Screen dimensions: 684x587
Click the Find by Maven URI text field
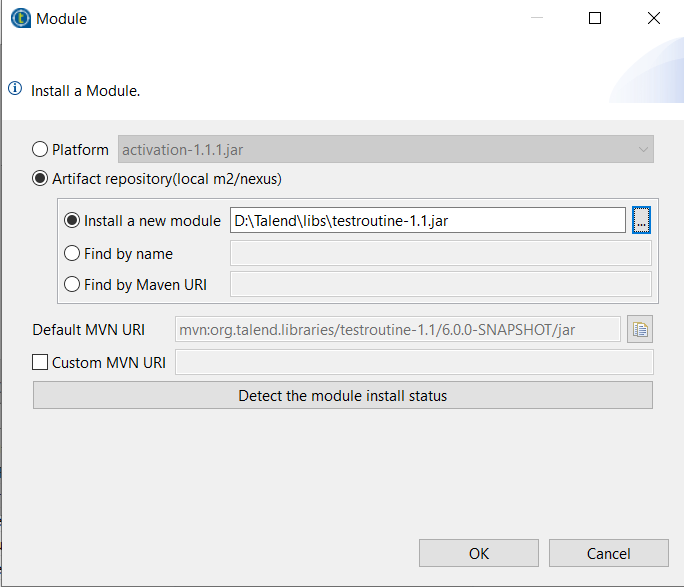coord(440,285)
